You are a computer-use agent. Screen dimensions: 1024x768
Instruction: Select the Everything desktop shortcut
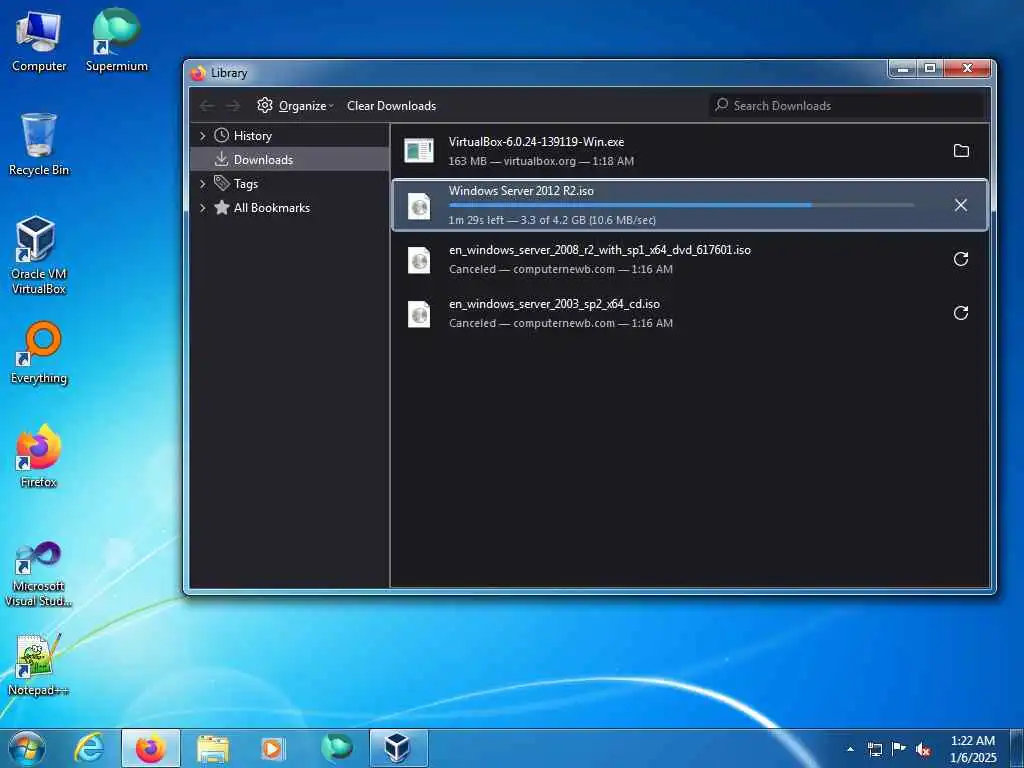(x=39, y=353)
